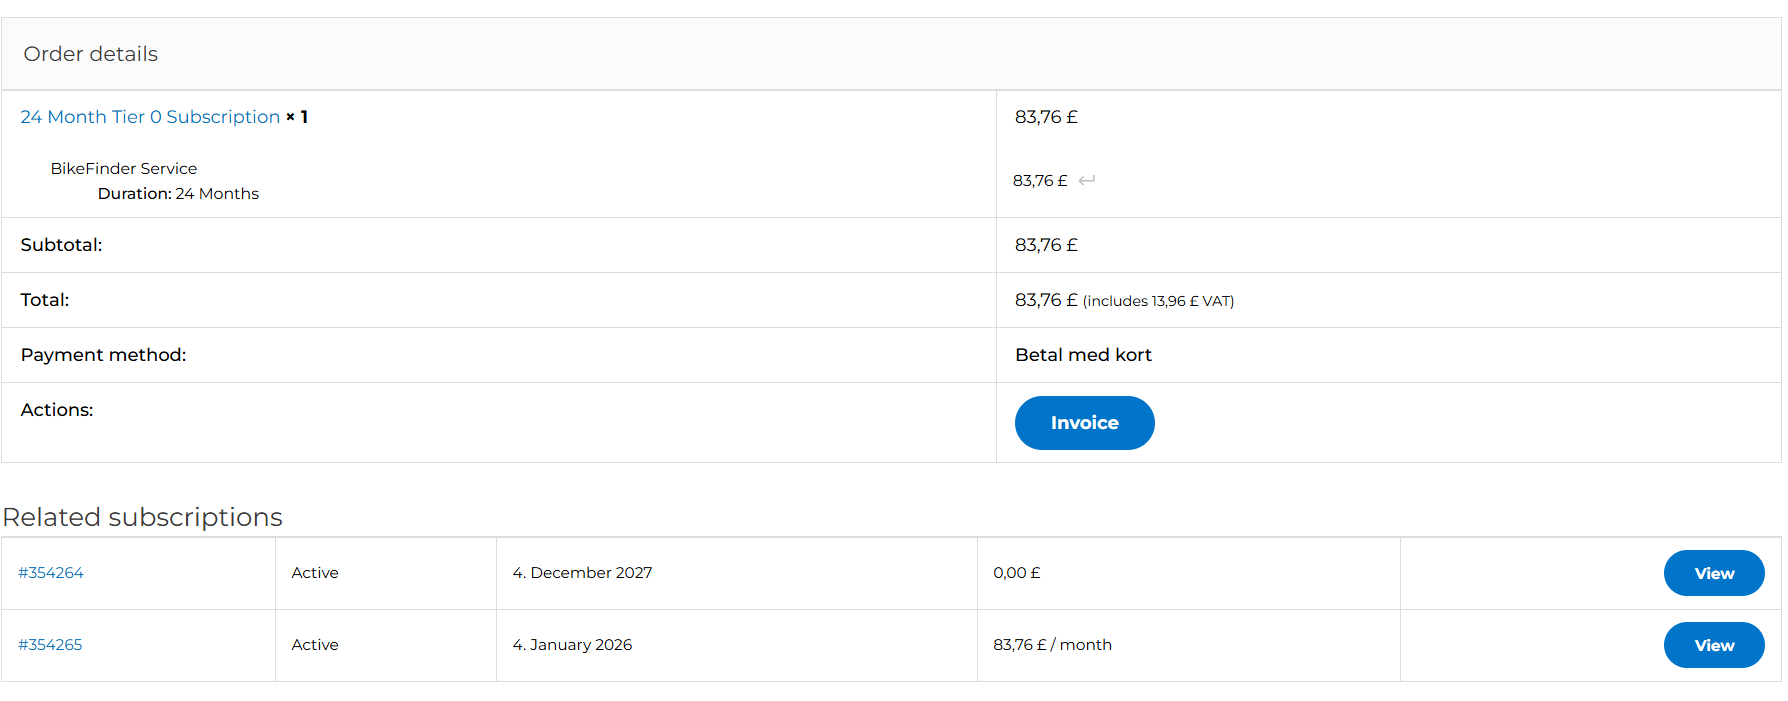Click the "4. December 2027" date cell
This screenshot has height=701, width=1788.
click(x=582, y=573)
